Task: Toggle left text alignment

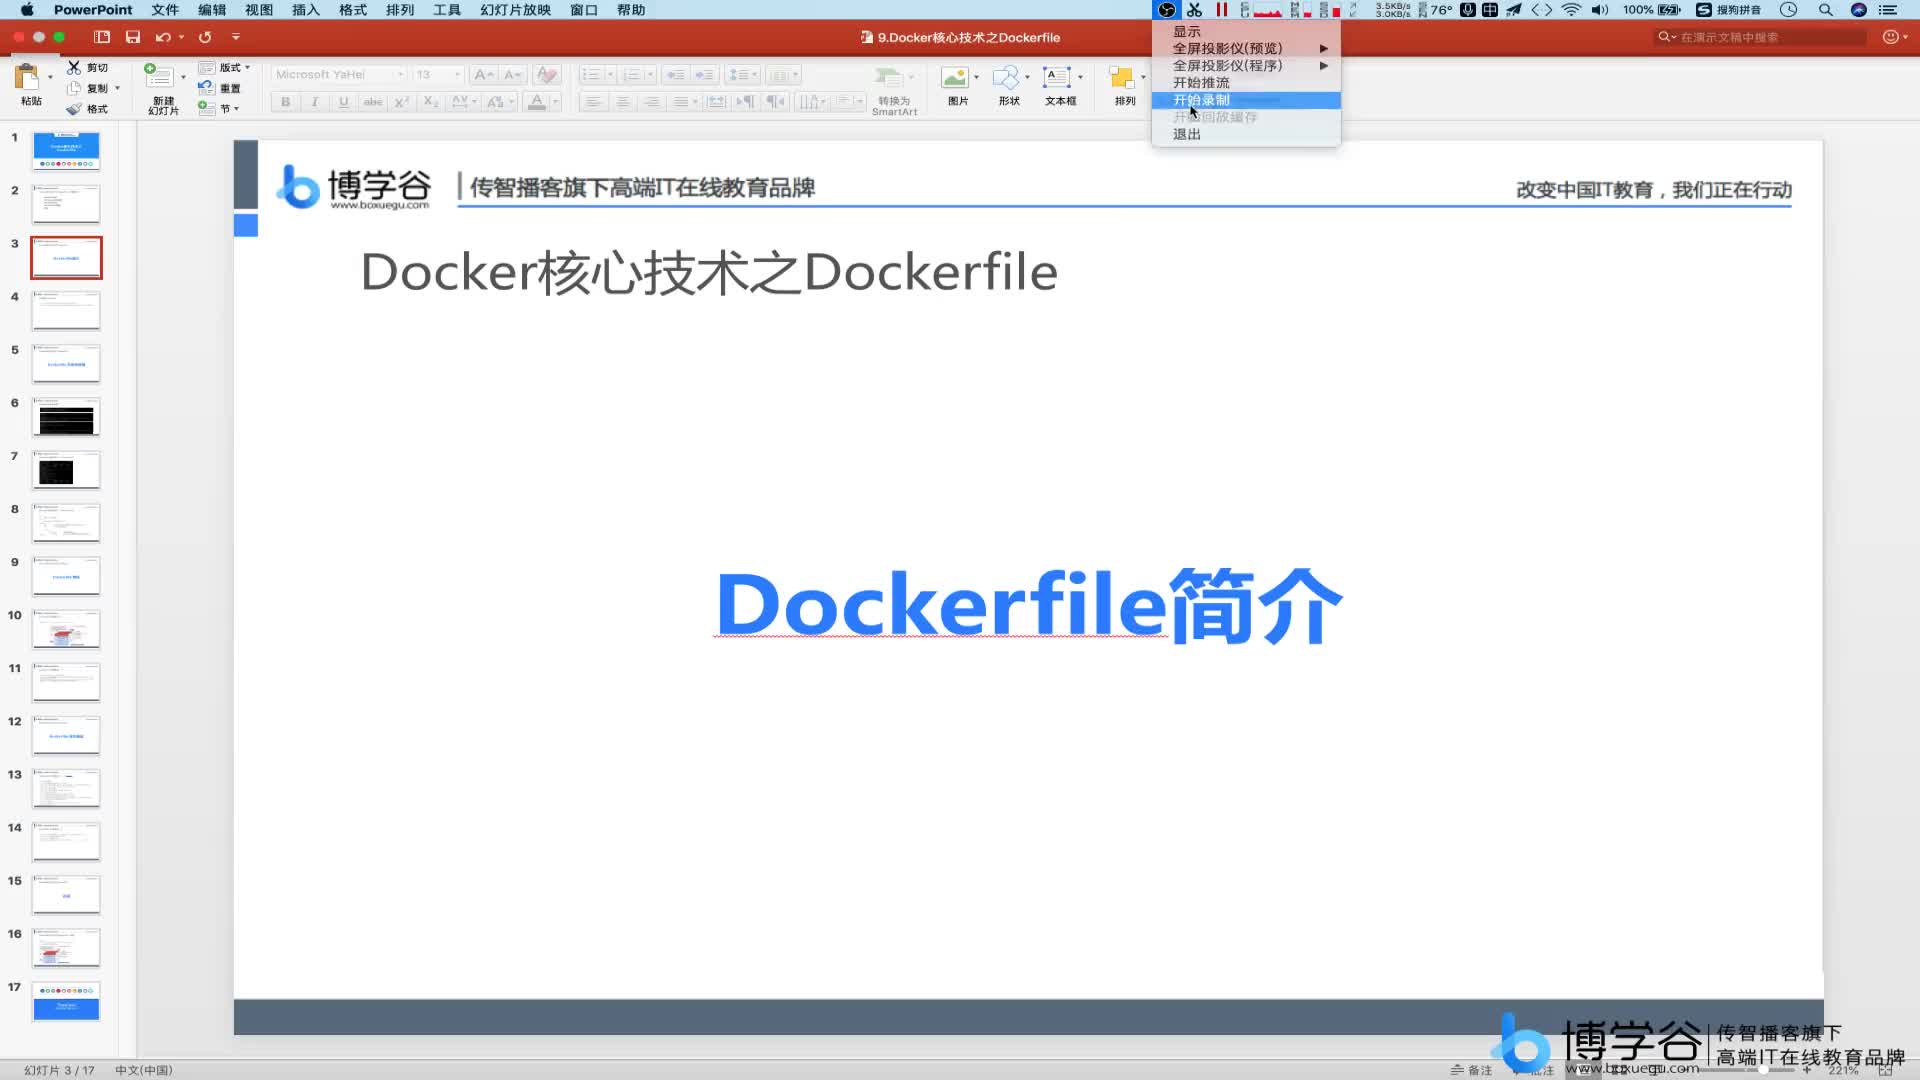Action: tap(593, 102)
